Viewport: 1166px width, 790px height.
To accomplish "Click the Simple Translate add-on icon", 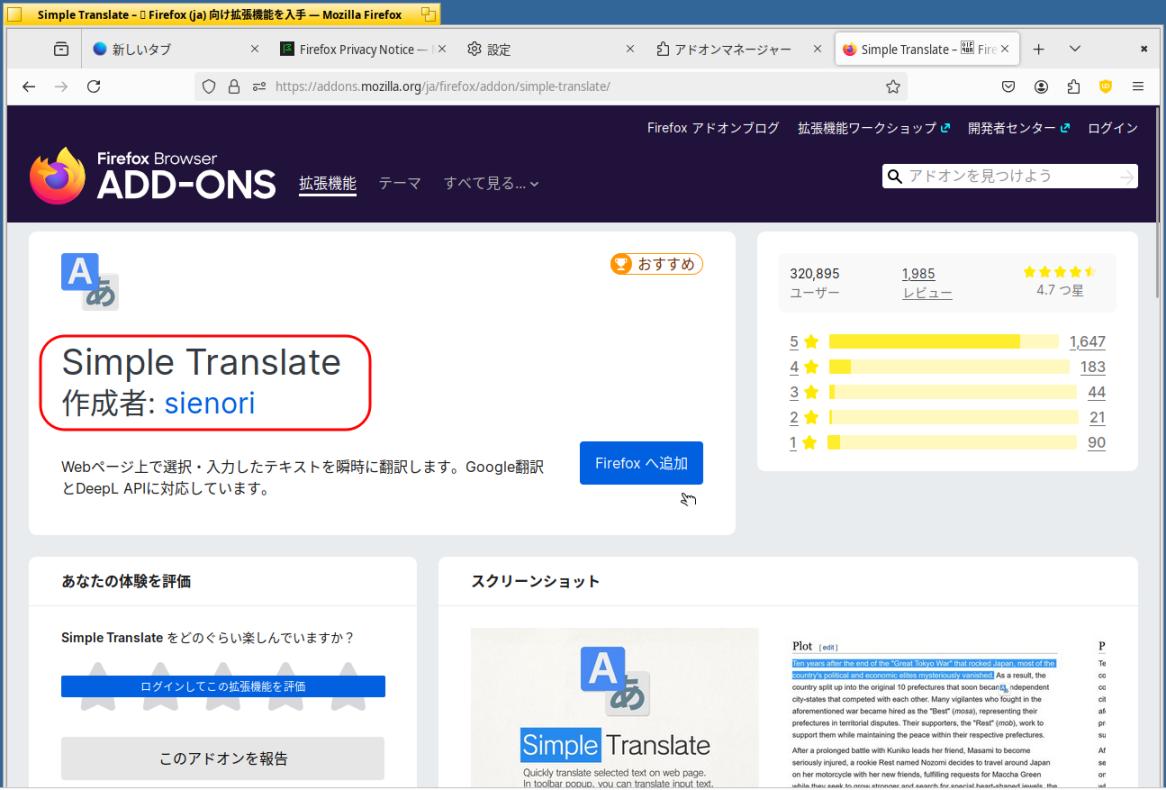I will click(x=90, y=282).
